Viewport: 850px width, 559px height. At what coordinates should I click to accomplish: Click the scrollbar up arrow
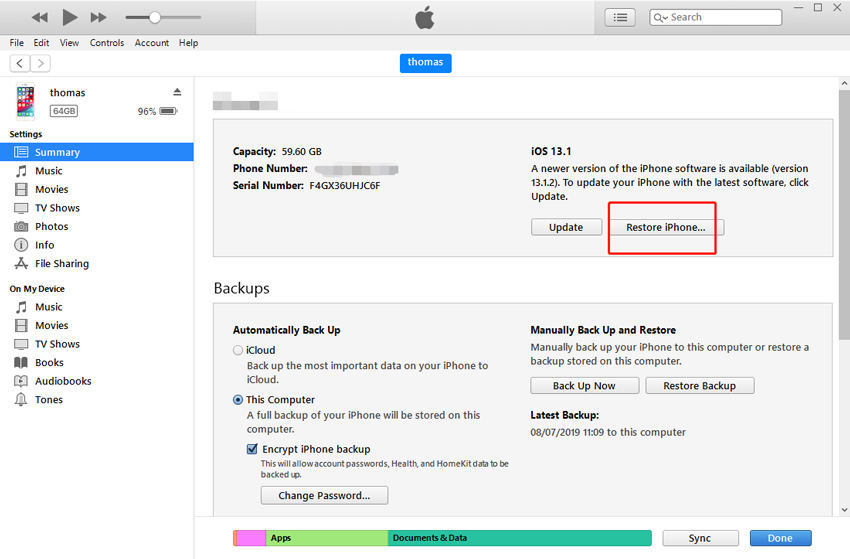(x=844, y=83)
